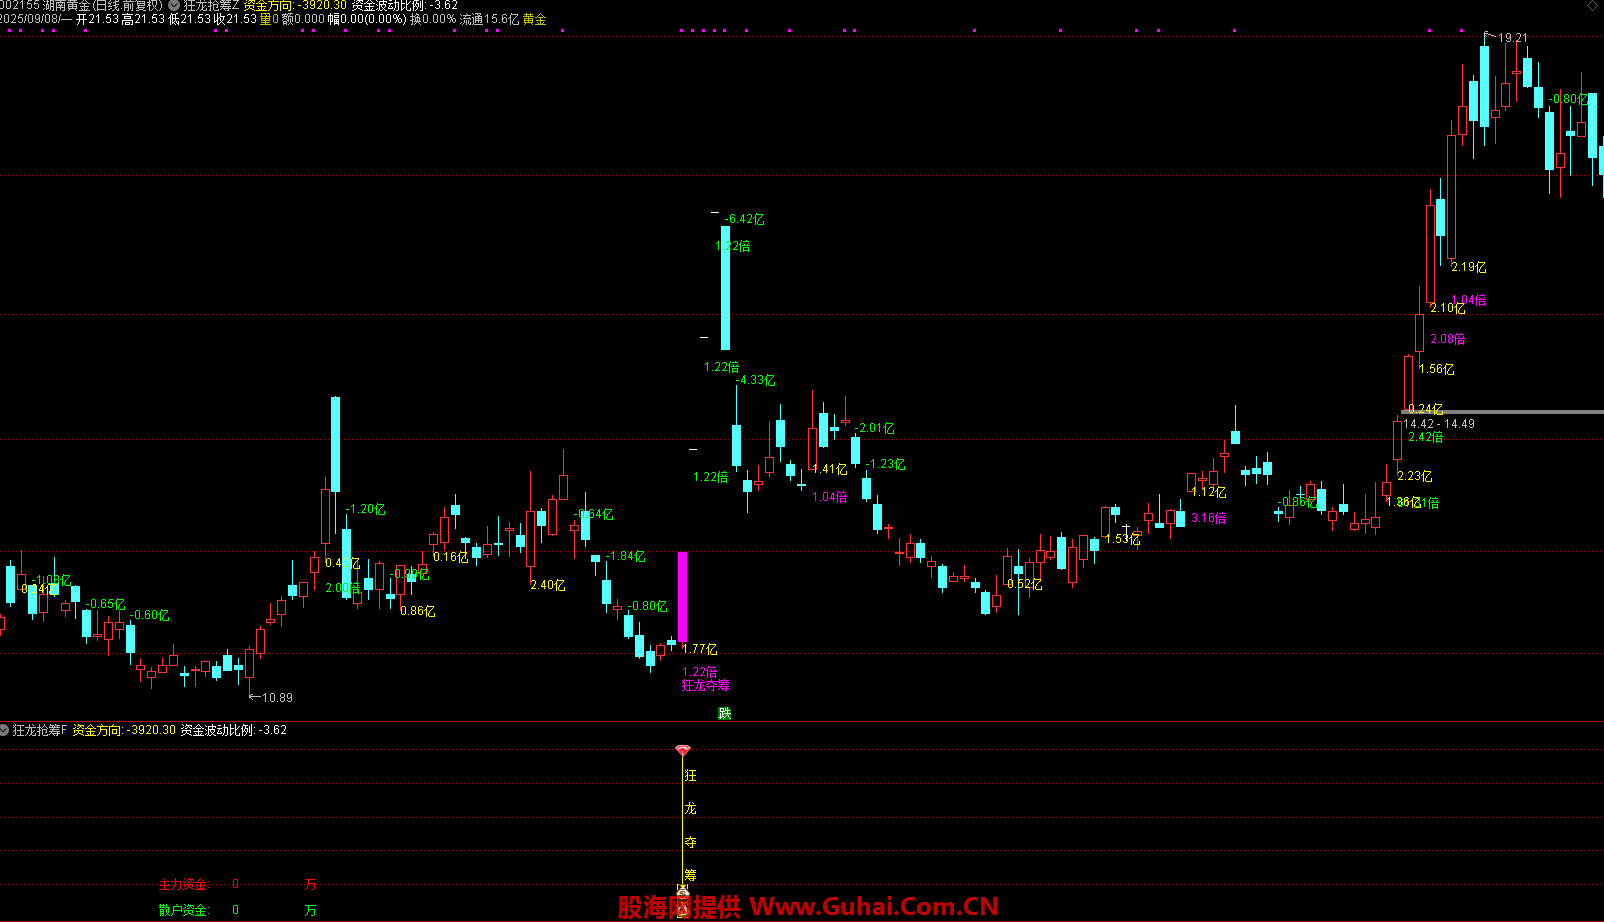Click the -1.23亿 label

tap(886, 464)
